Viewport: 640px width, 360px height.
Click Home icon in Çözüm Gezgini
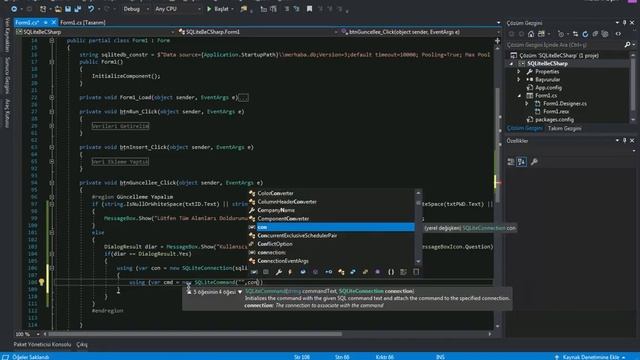point(531,34)
